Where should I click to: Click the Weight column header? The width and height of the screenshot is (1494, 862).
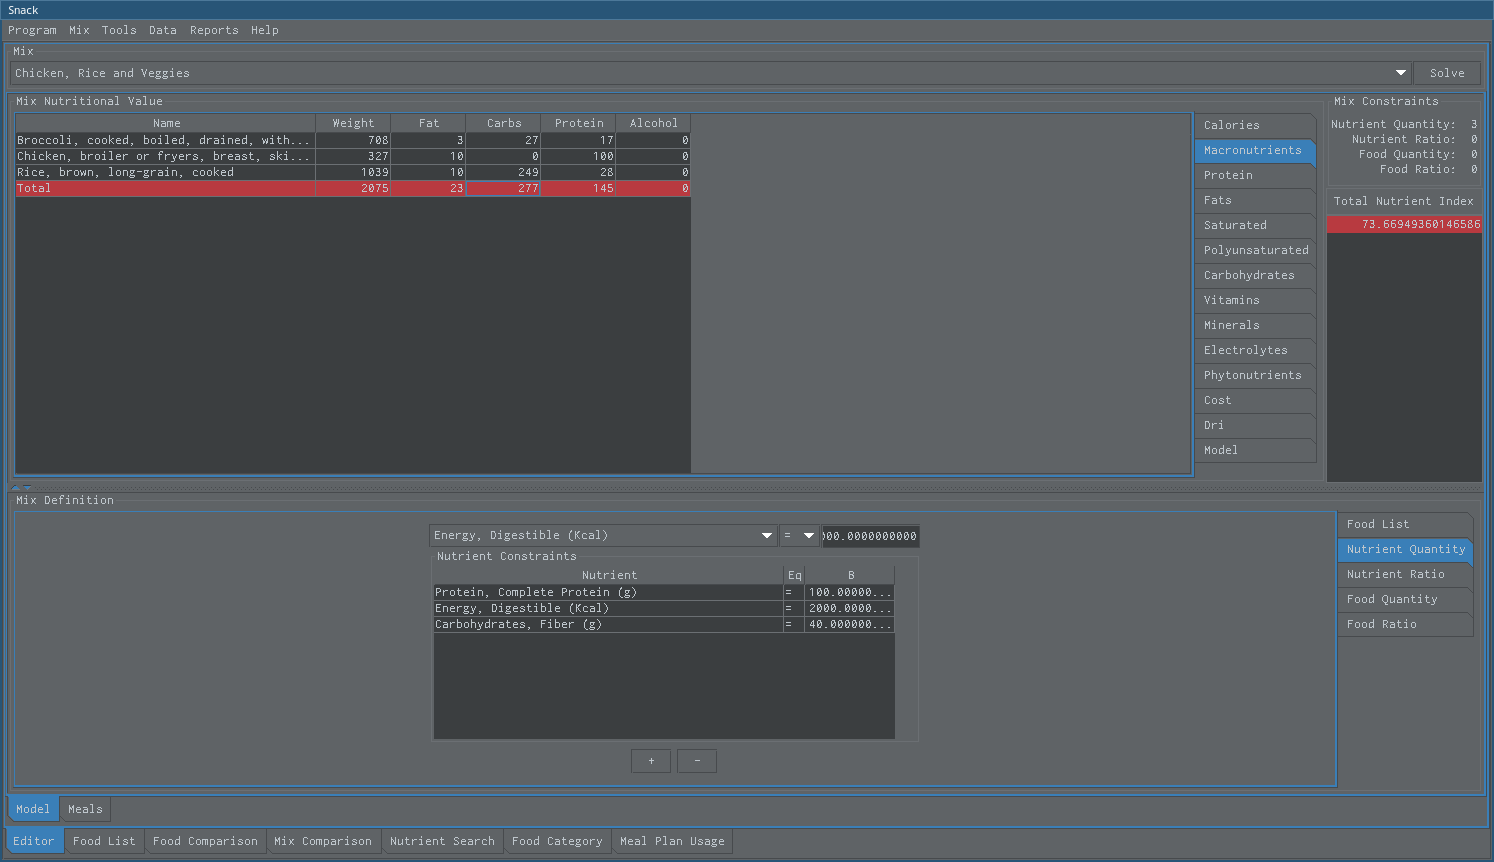pos(353,123)
